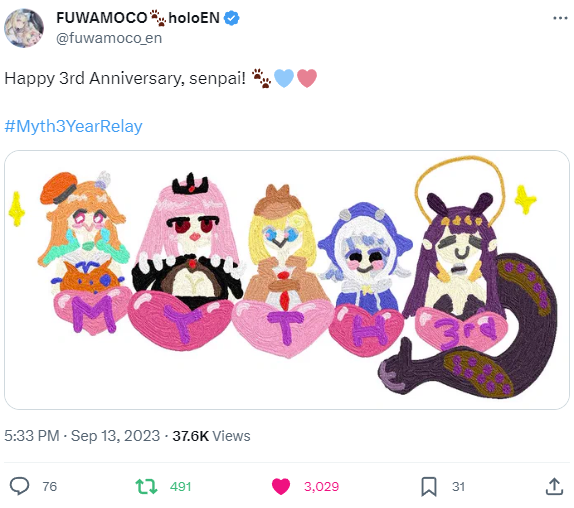This screenshot has width=574, height=508.
Task: Click the 76 replies count
Action: click(x=49, y=487)
